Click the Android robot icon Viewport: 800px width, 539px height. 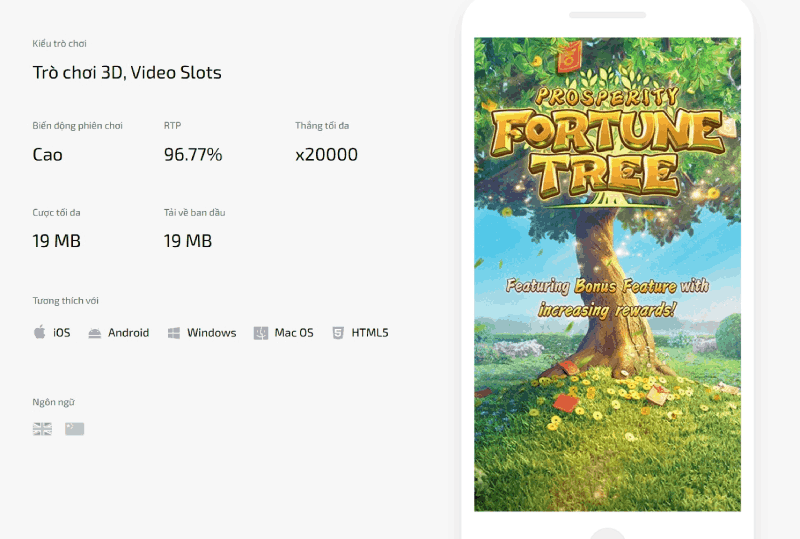pyautogui.click(x=95, y=333)
